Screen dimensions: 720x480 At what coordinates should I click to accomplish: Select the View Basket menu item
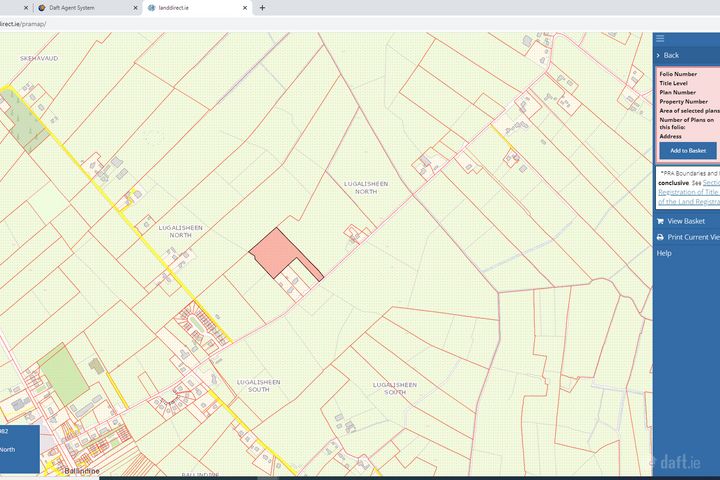(x=686, y=221)
